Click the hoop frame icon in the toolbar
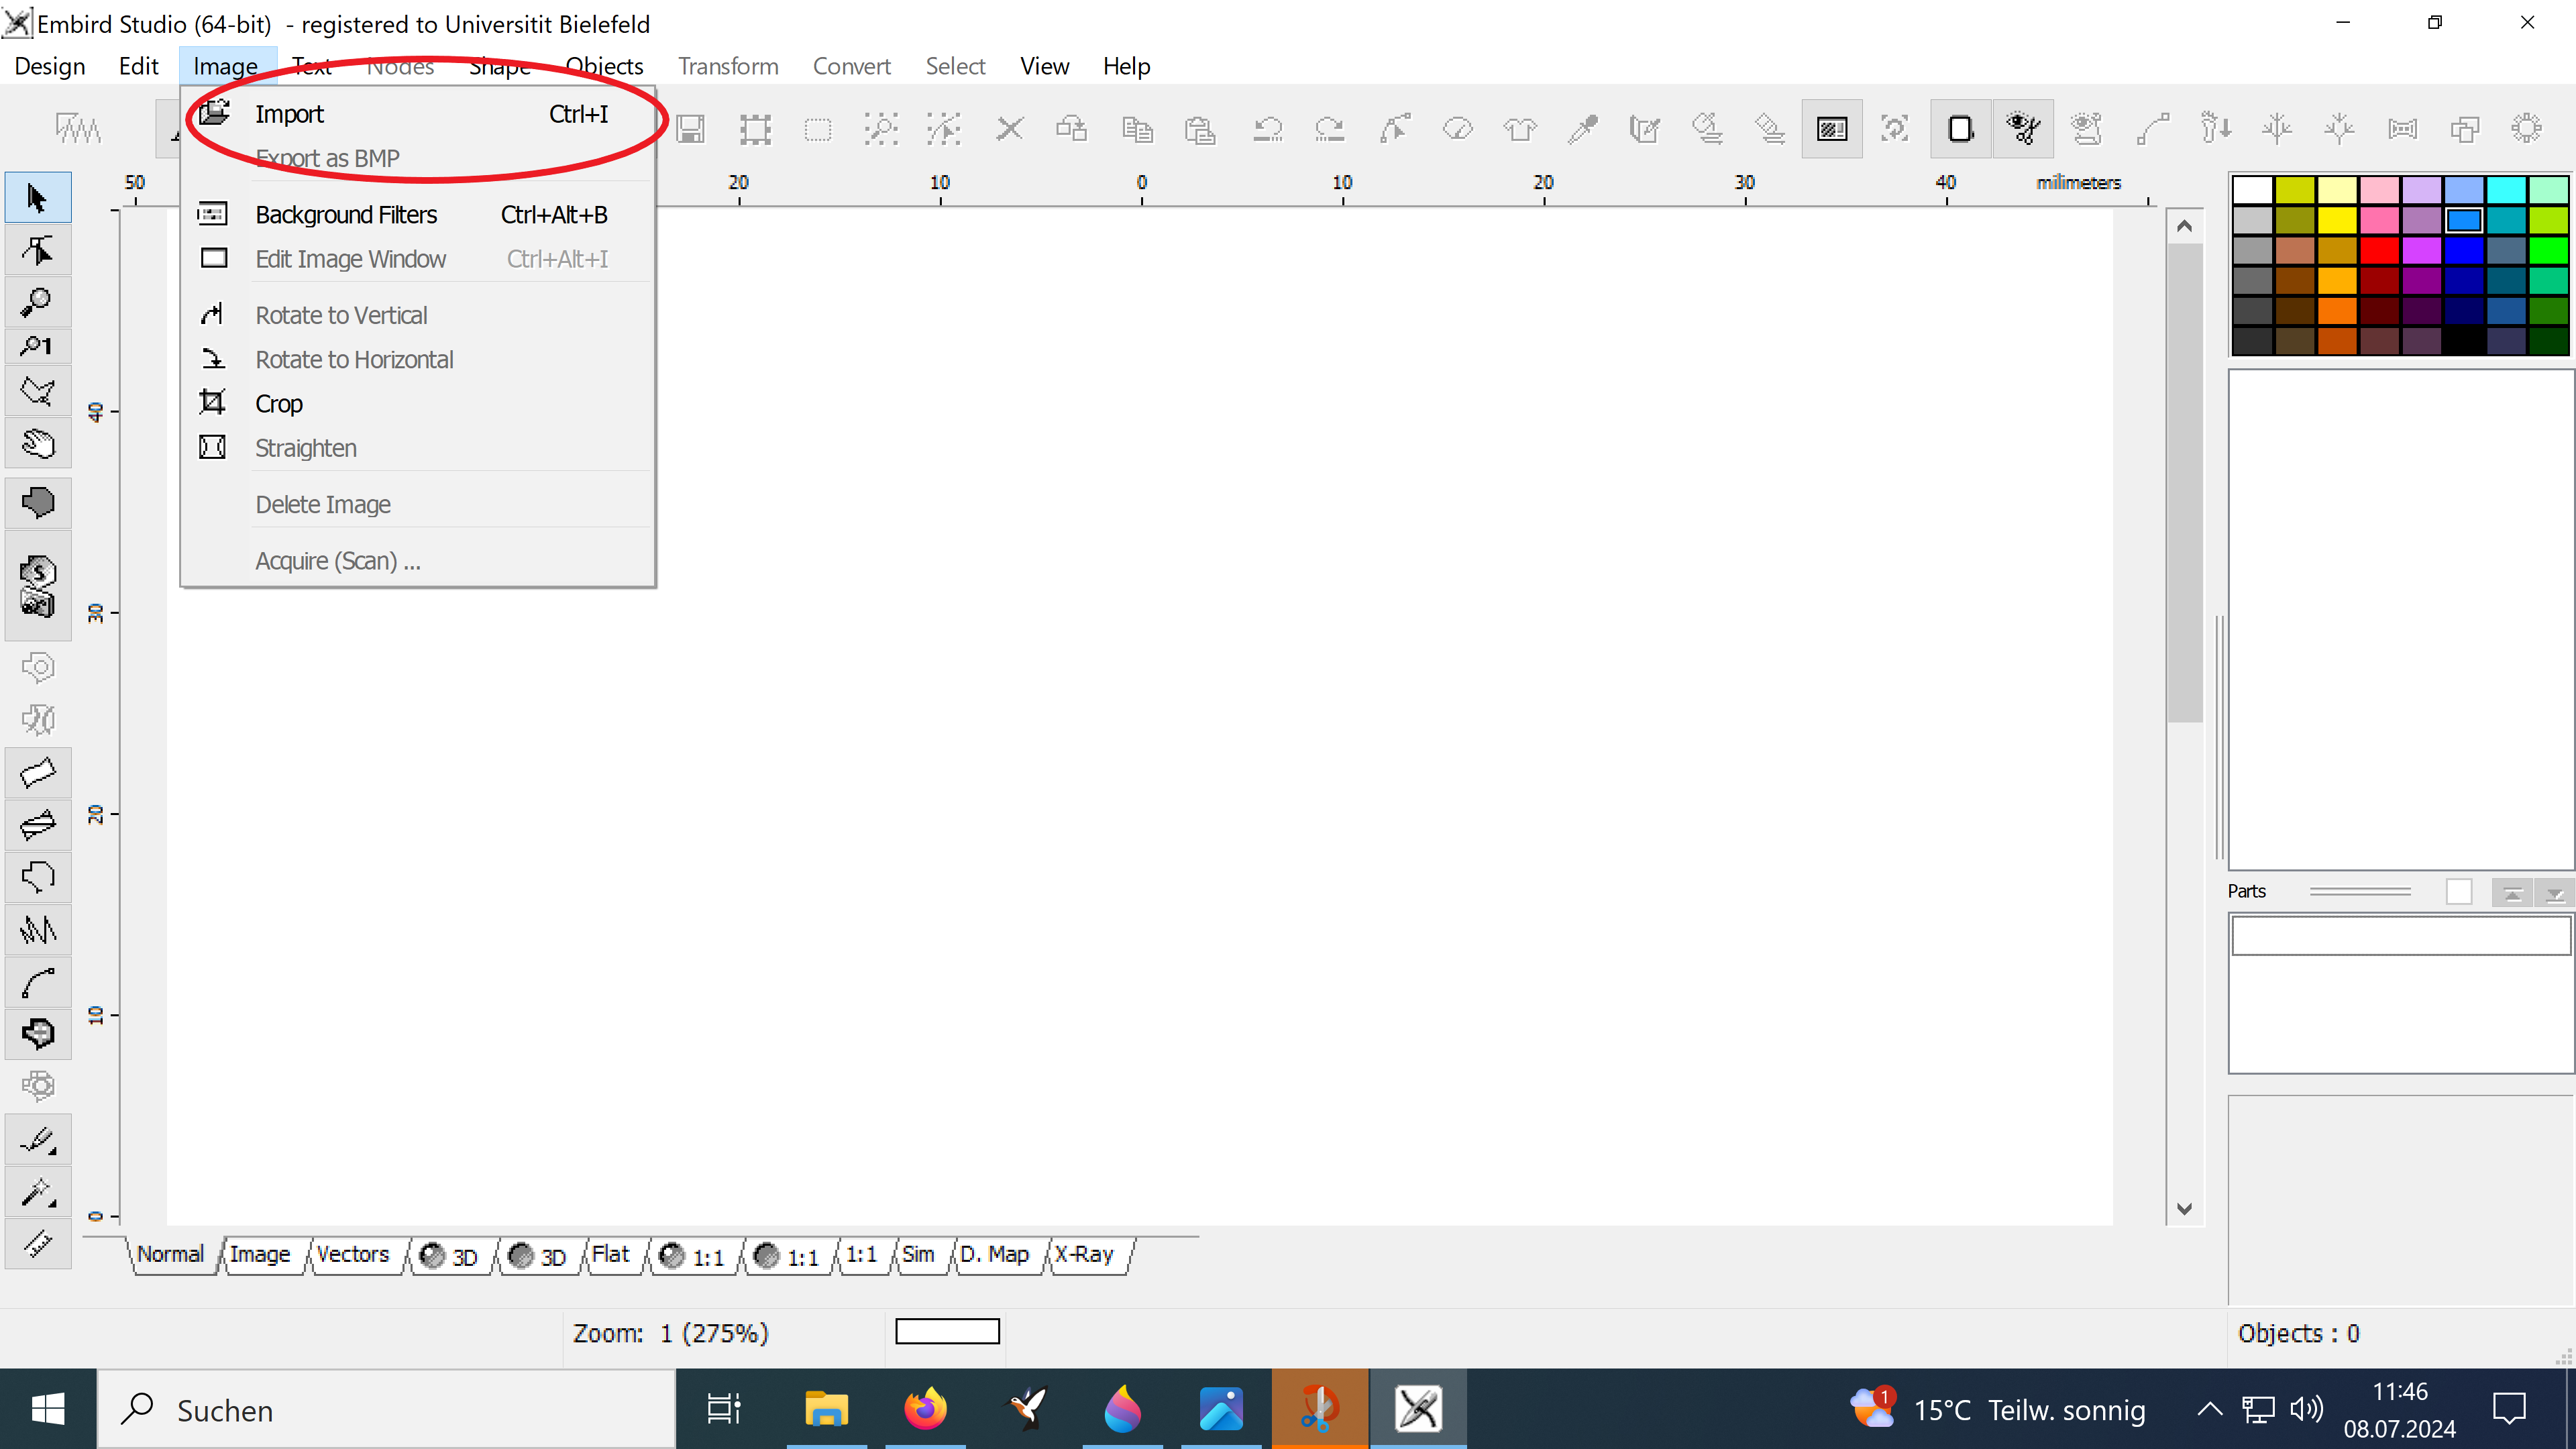This screenshot has width=2576, height=1449. pyautogui.click(x=2402, y=129)
